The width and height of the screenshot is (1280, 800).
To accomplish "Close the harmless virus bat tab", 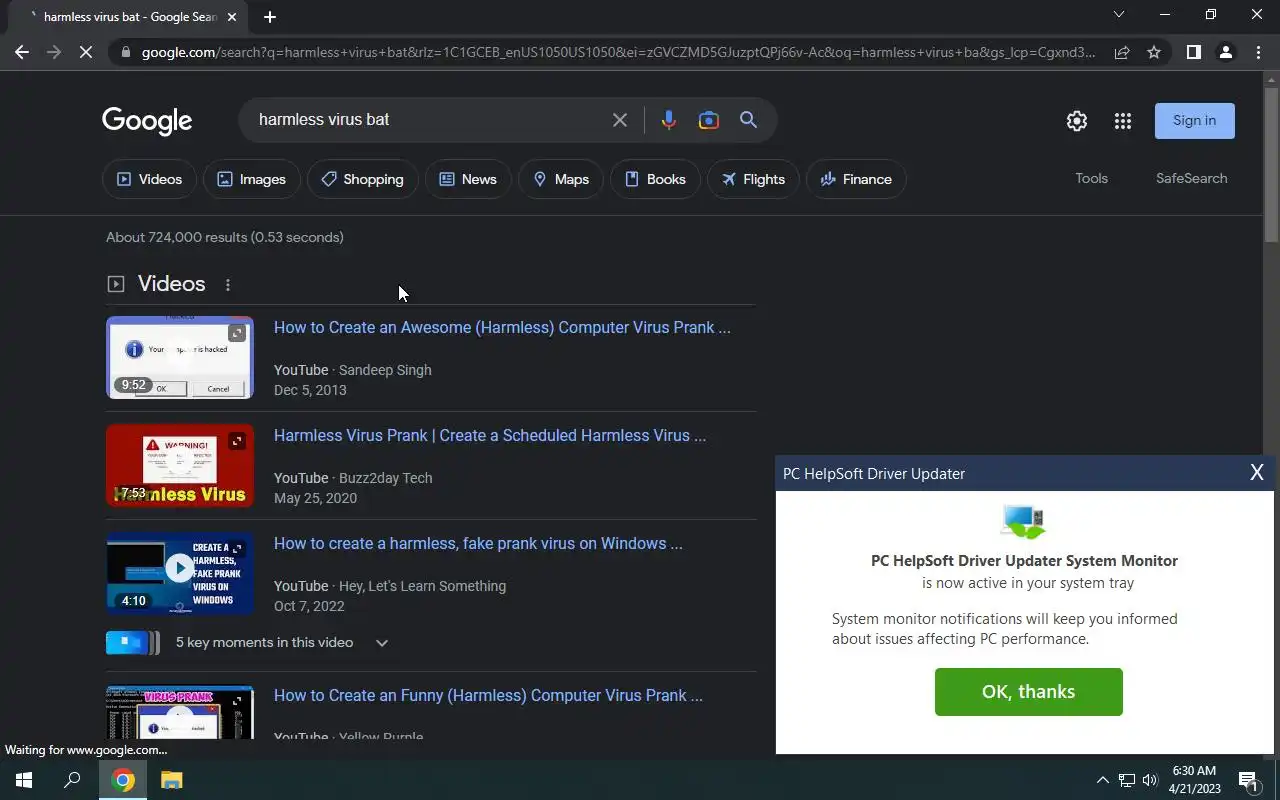I will click(x=232, y=16).
